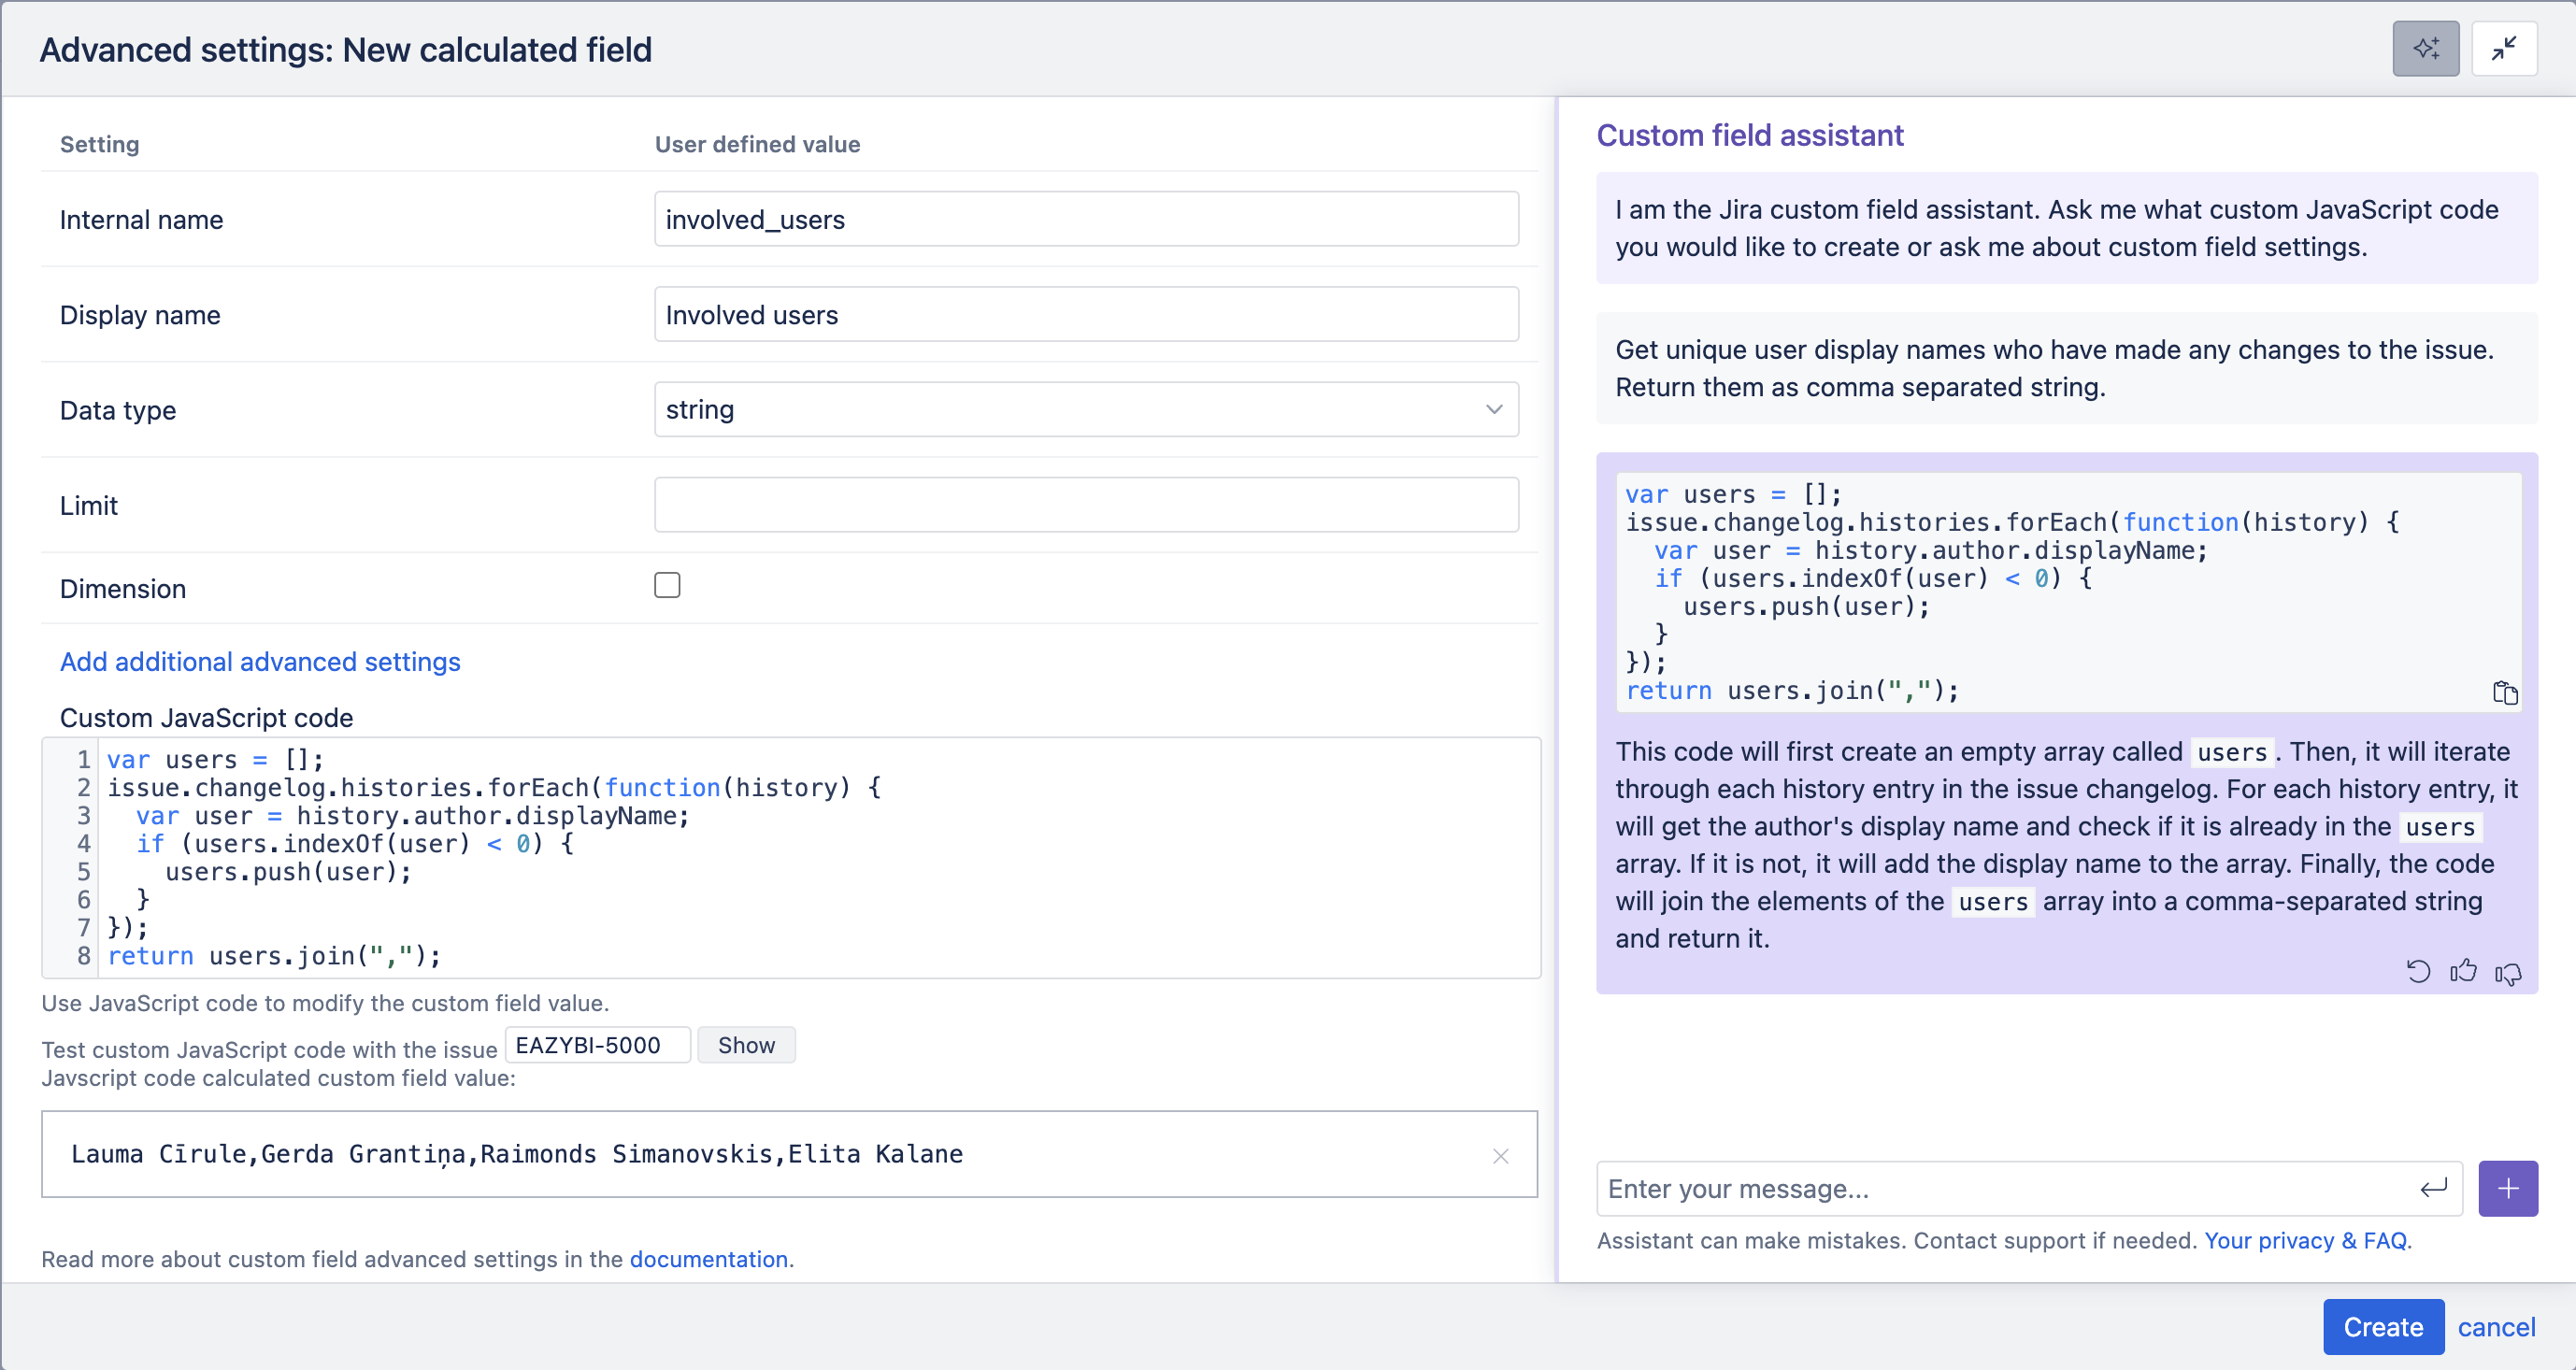
Task: Regenerate the assistant's response
Action: [x=2419, y=971]
